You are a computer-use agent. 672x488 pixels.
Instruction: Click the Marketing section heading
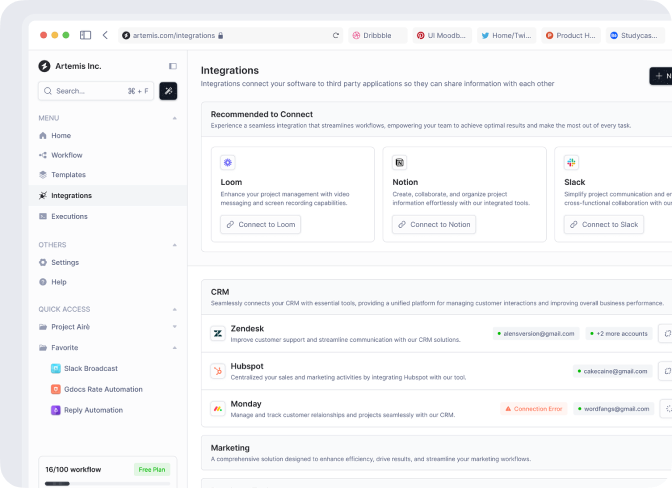[x=230, y=448]
